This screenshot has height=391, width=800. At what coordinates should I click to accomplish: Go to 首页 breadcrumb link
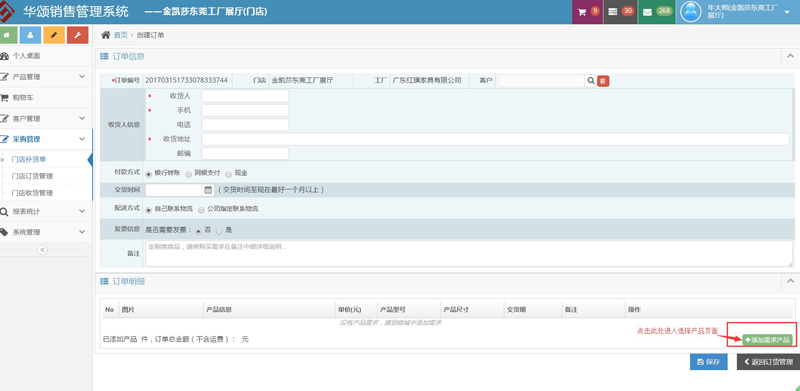(120, 35)
